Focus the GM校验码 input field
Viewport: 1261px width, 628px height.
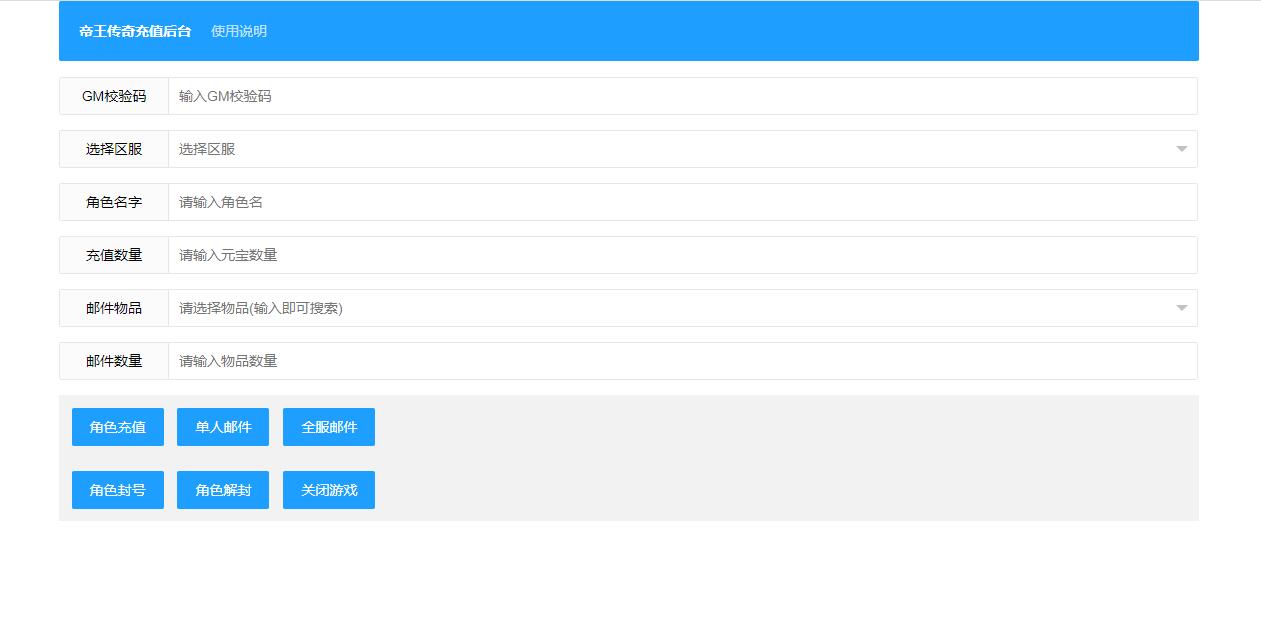click(x=682, y=96)
